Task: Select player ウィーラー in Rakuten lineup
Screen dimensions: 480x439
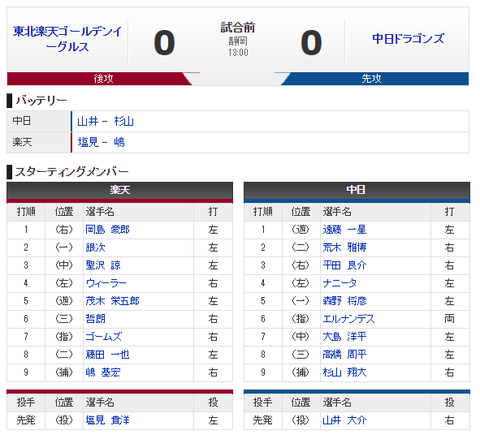Action: click(106, 283)
